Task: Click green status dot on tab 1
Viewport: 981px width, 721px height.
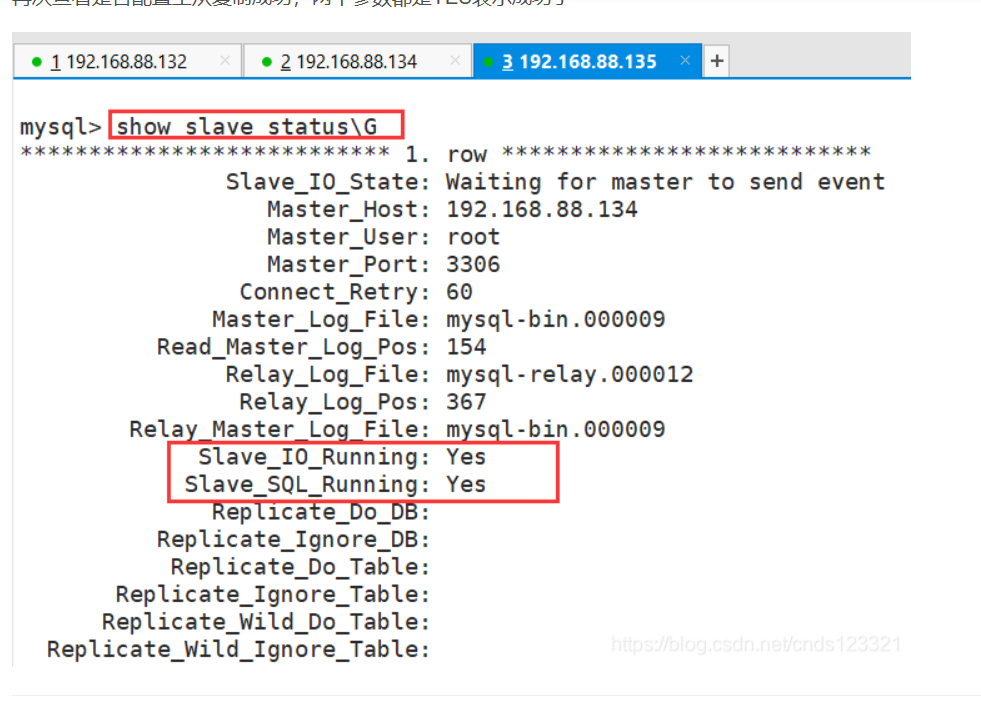Action: [37, 62]
